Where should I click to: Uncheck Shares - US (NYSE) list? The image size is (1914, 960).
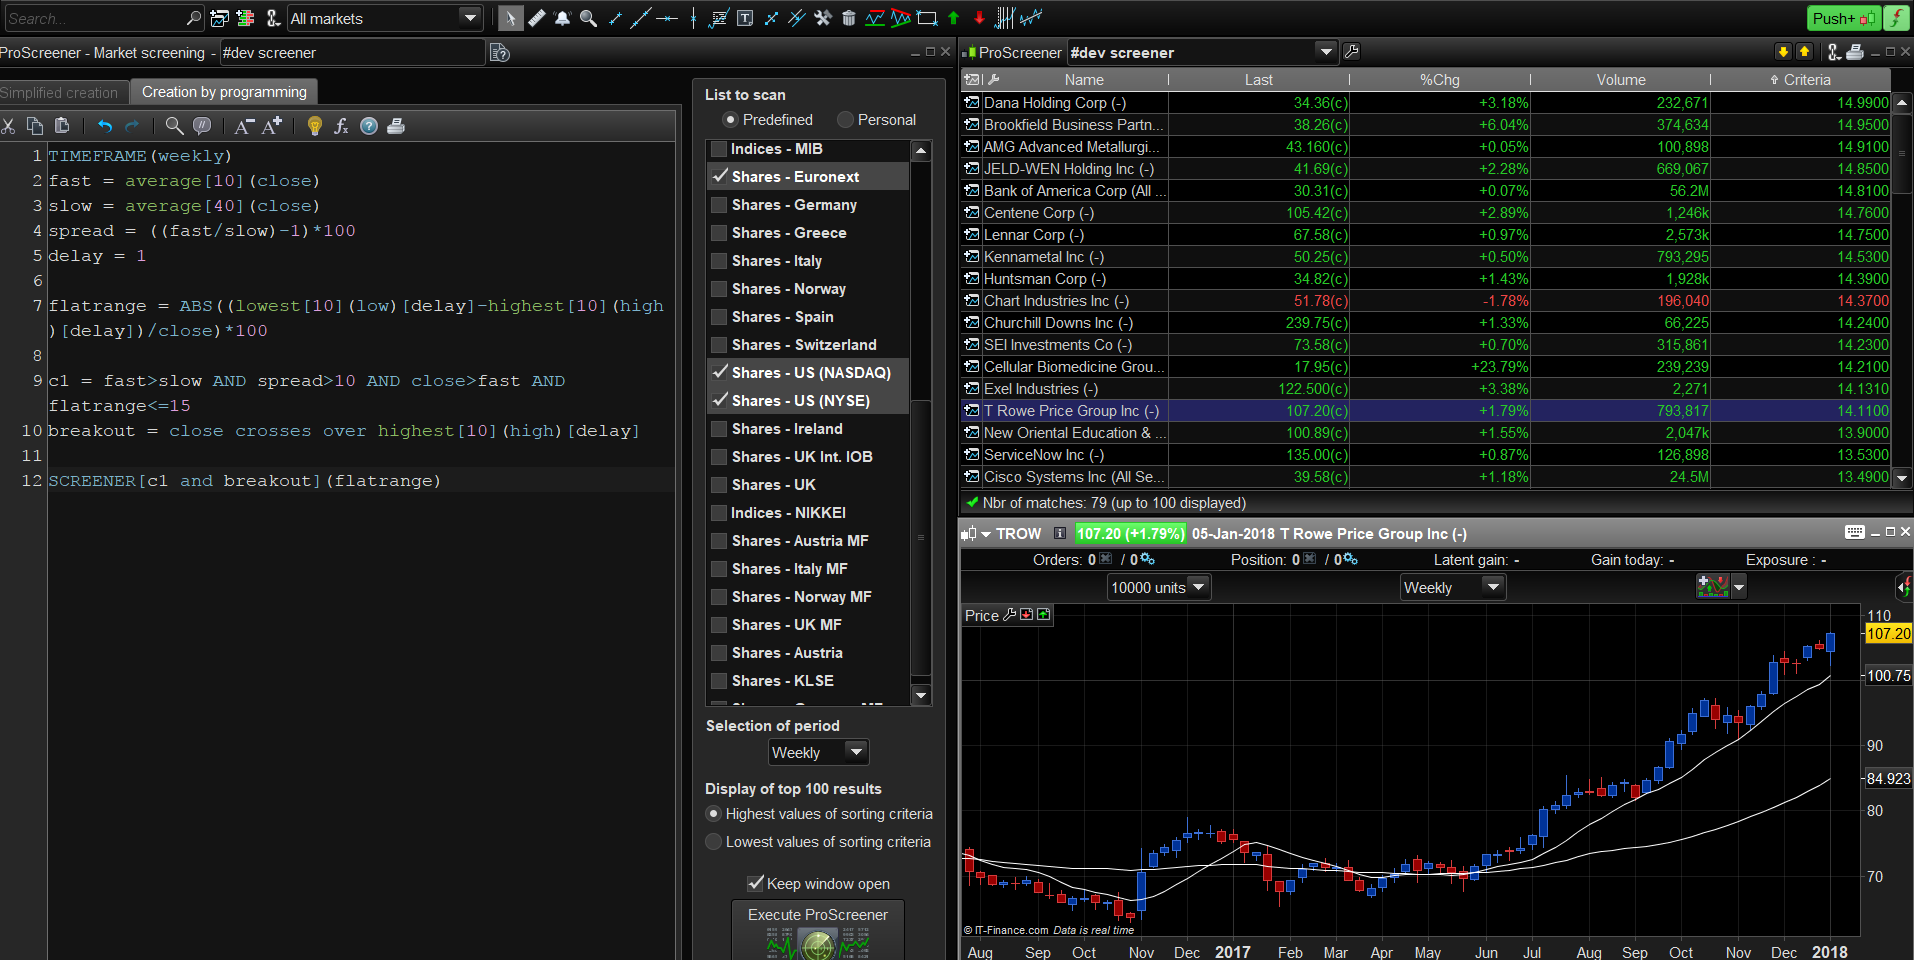pos(719,400)
